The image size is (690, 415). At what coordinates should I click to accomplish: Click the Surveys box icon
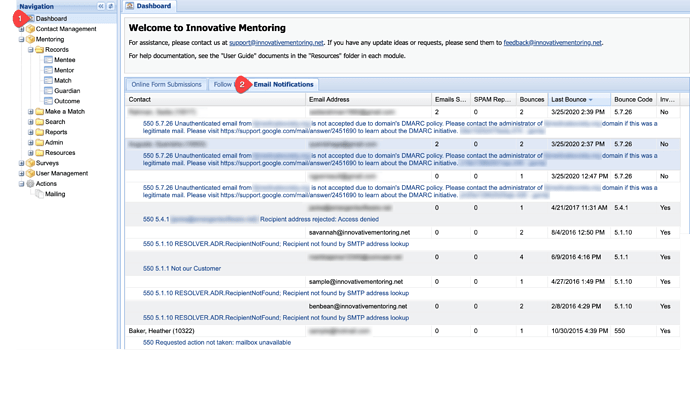pos(30,163)
